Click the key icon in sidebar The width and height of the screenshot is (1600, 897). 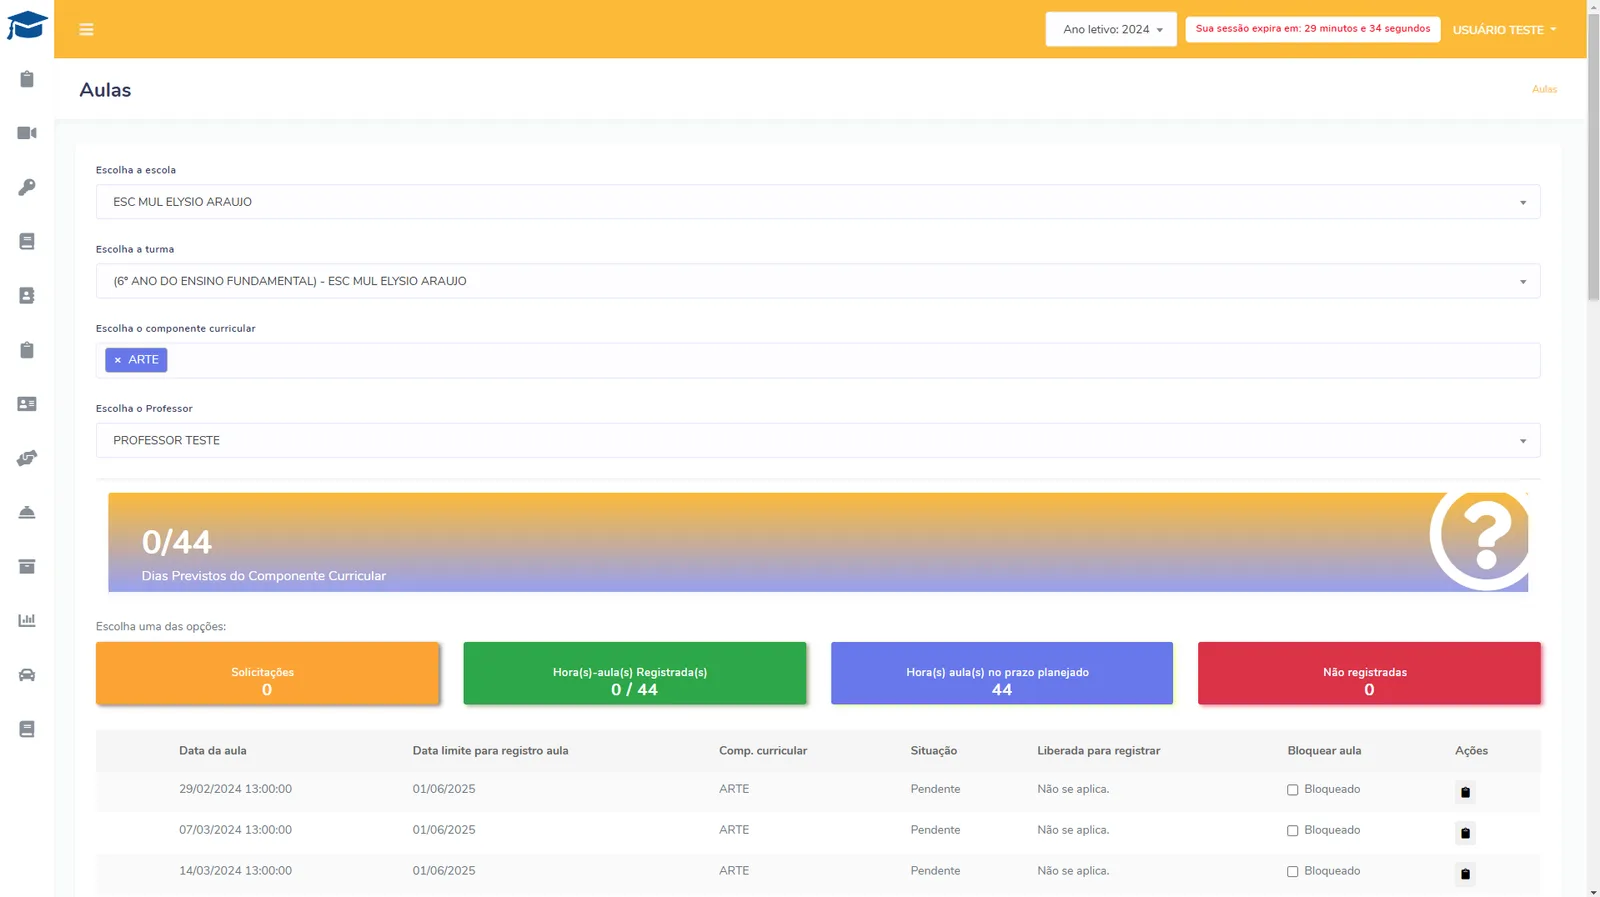click(x=27, y=187)
